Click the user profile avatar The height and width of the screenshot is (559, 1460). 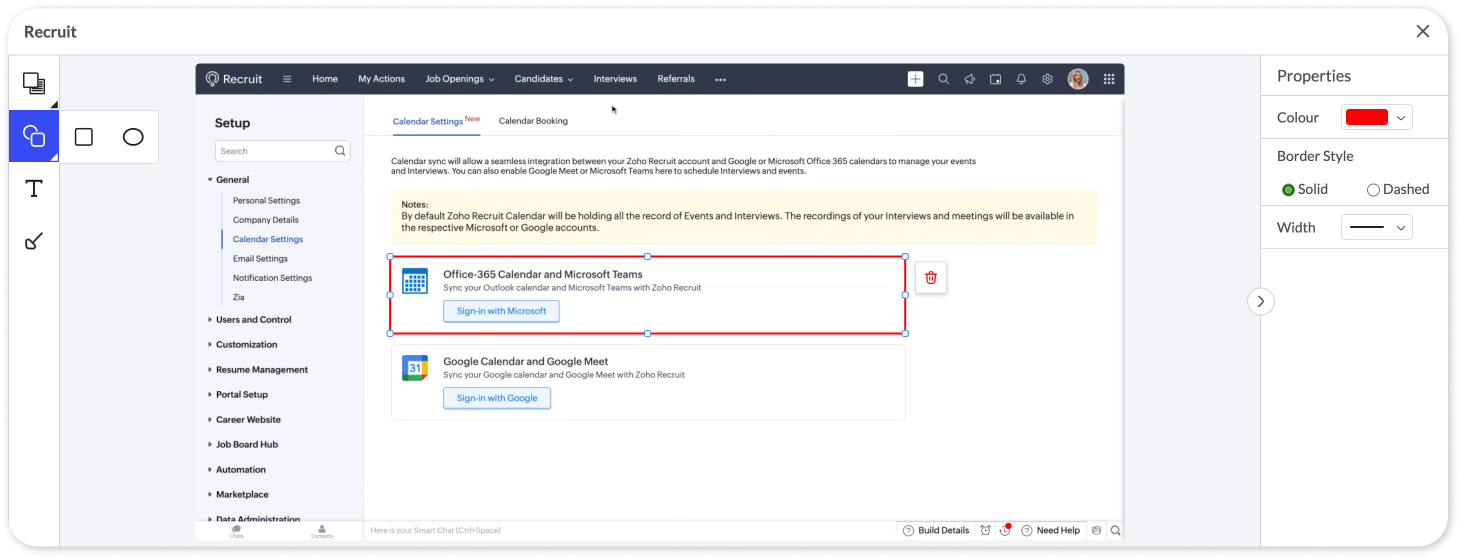[1078, 79]
